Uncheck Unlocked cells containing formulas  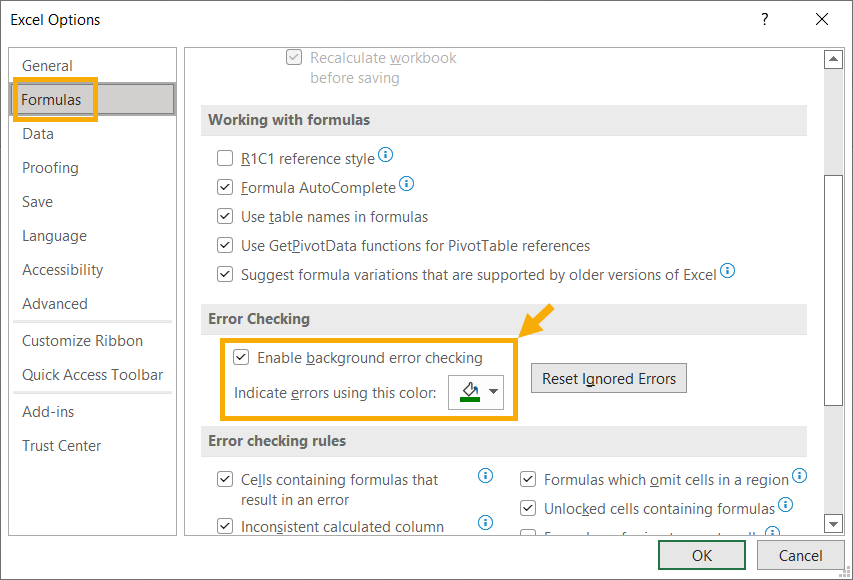[x=528, y=508]
